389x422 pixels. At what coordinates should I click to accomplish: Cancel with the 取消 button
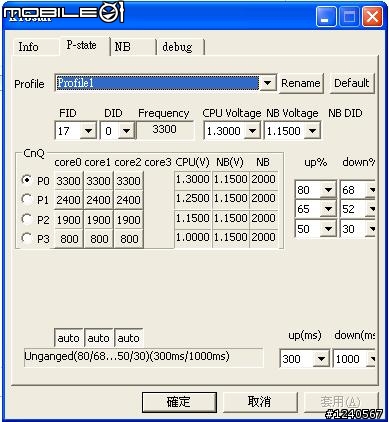(260, 402)
